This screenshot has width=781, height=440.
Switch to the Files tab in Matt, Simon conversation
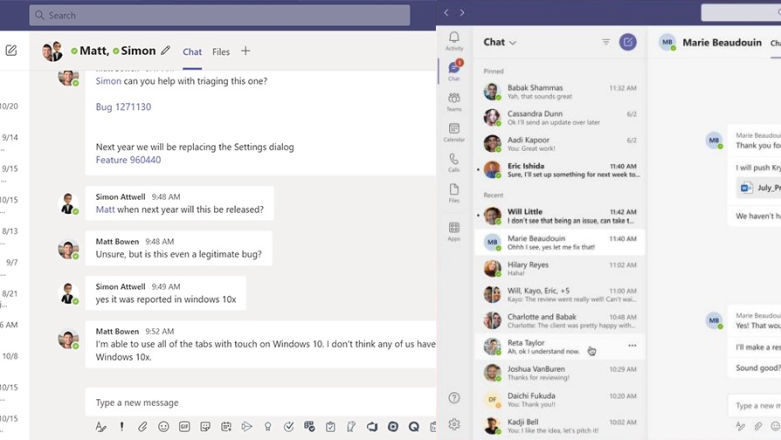click(221, 52)
